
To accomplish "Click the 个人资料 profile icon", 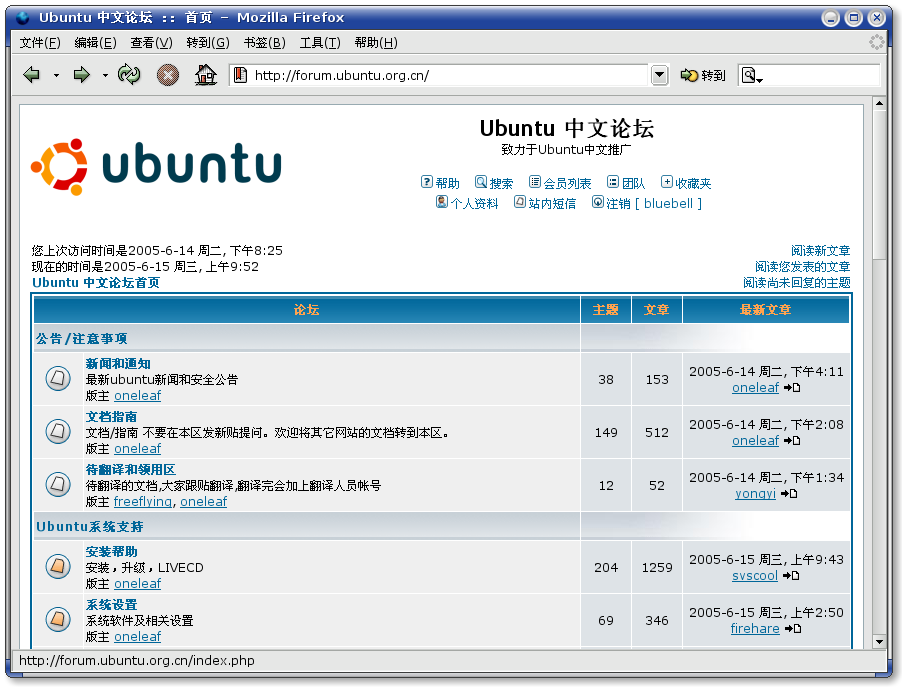I will point(442,202).
